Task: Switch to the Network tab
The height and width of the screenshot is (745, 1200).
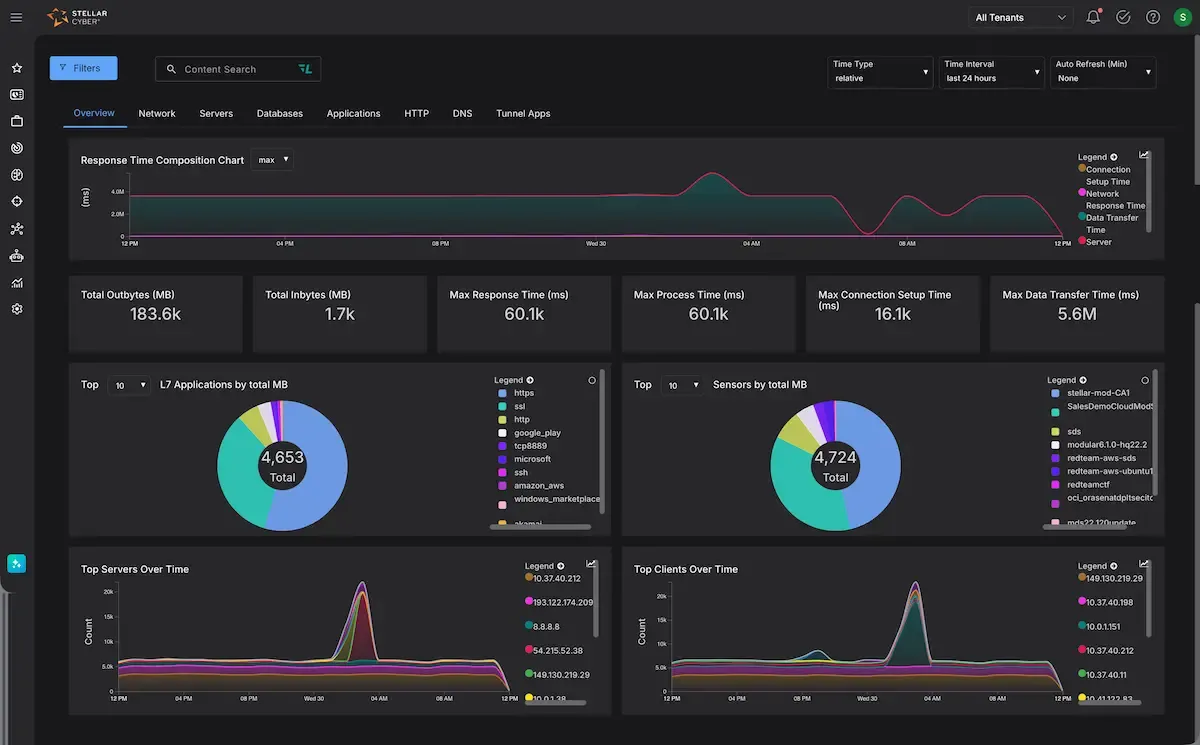Action: click(157, 114)
